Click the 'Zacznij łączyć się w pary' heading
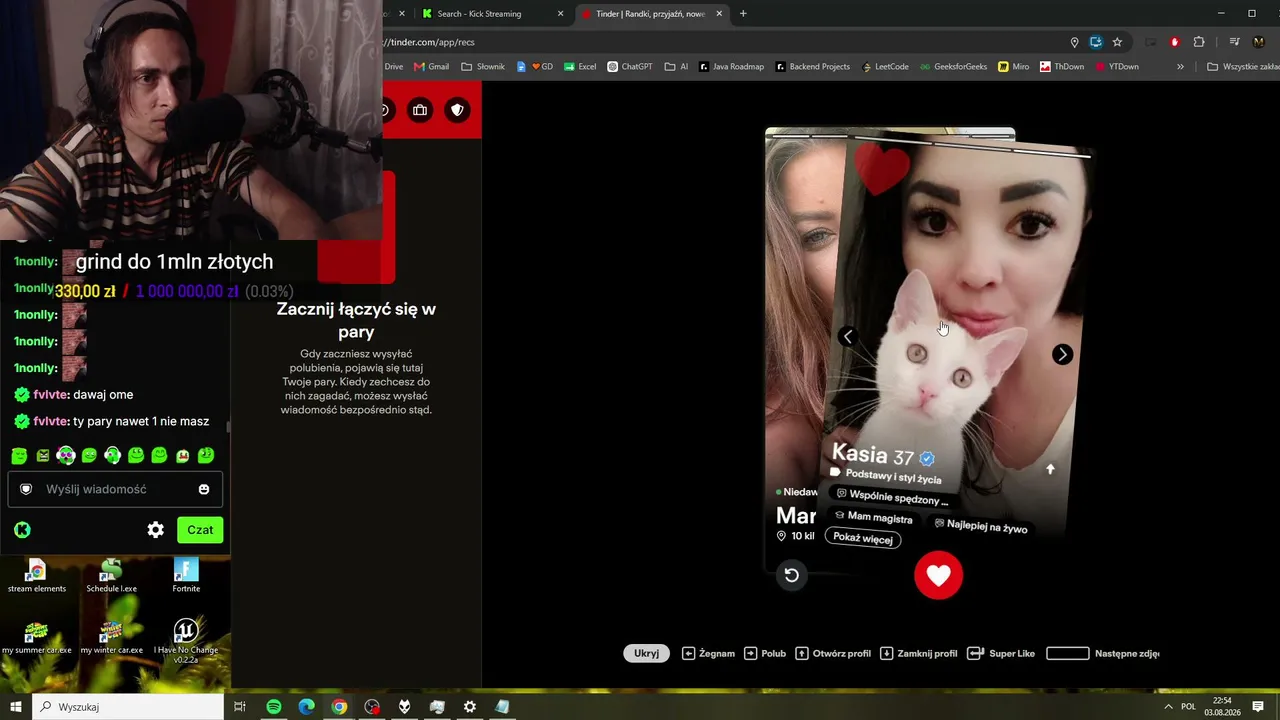The width and height of the screenshot is (1280, 720). pyautogui.click(x=356, y=320)
